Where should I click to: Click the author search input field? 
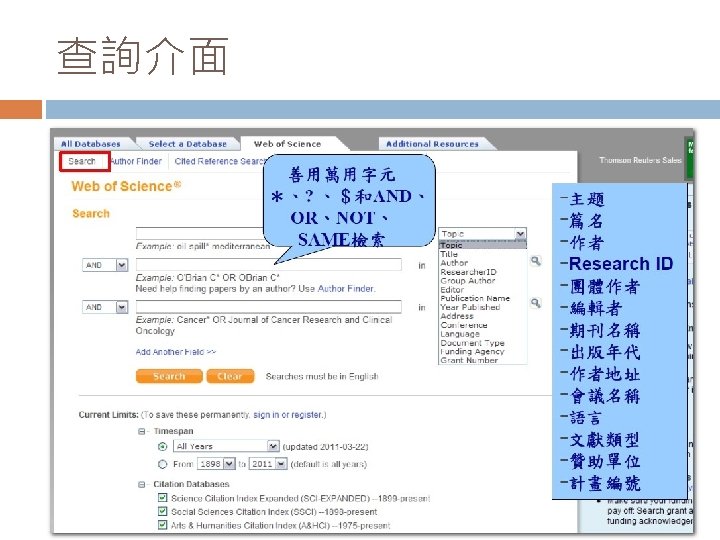point(269,264)
